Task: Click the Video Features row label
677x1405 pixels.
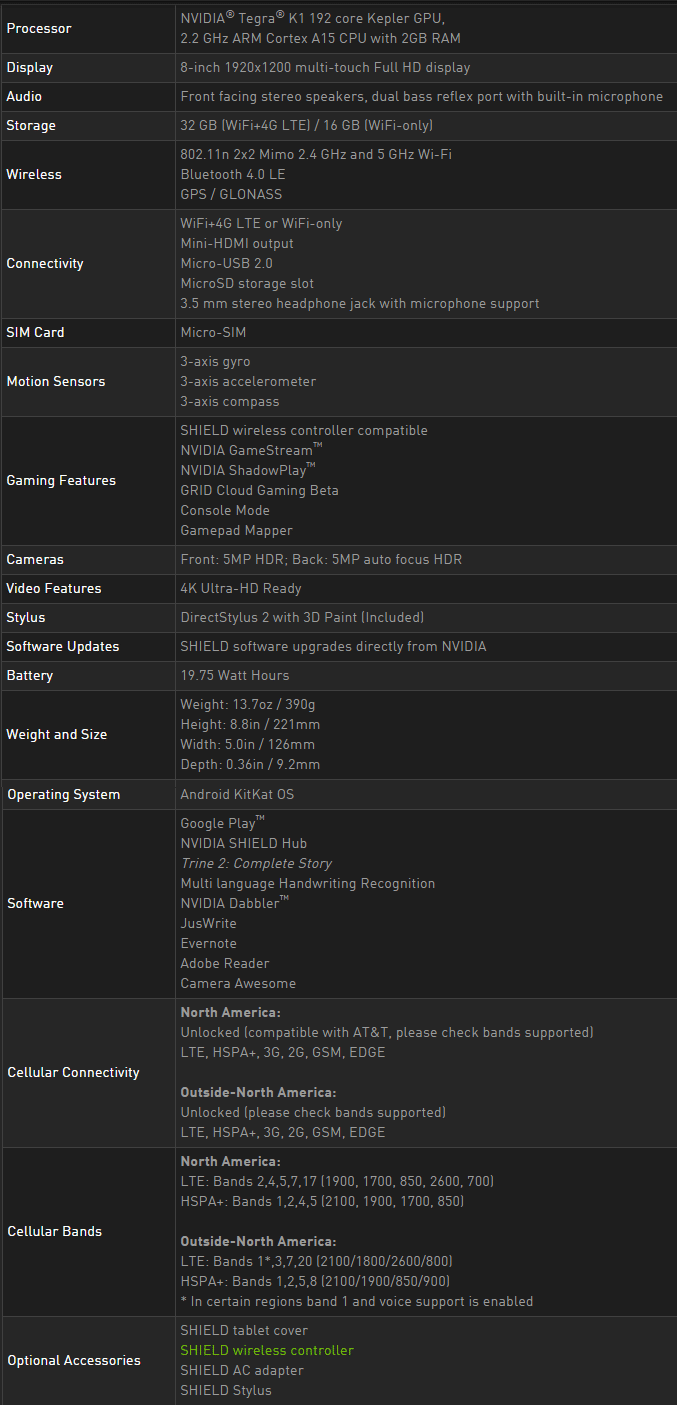Action: (55, 588)
